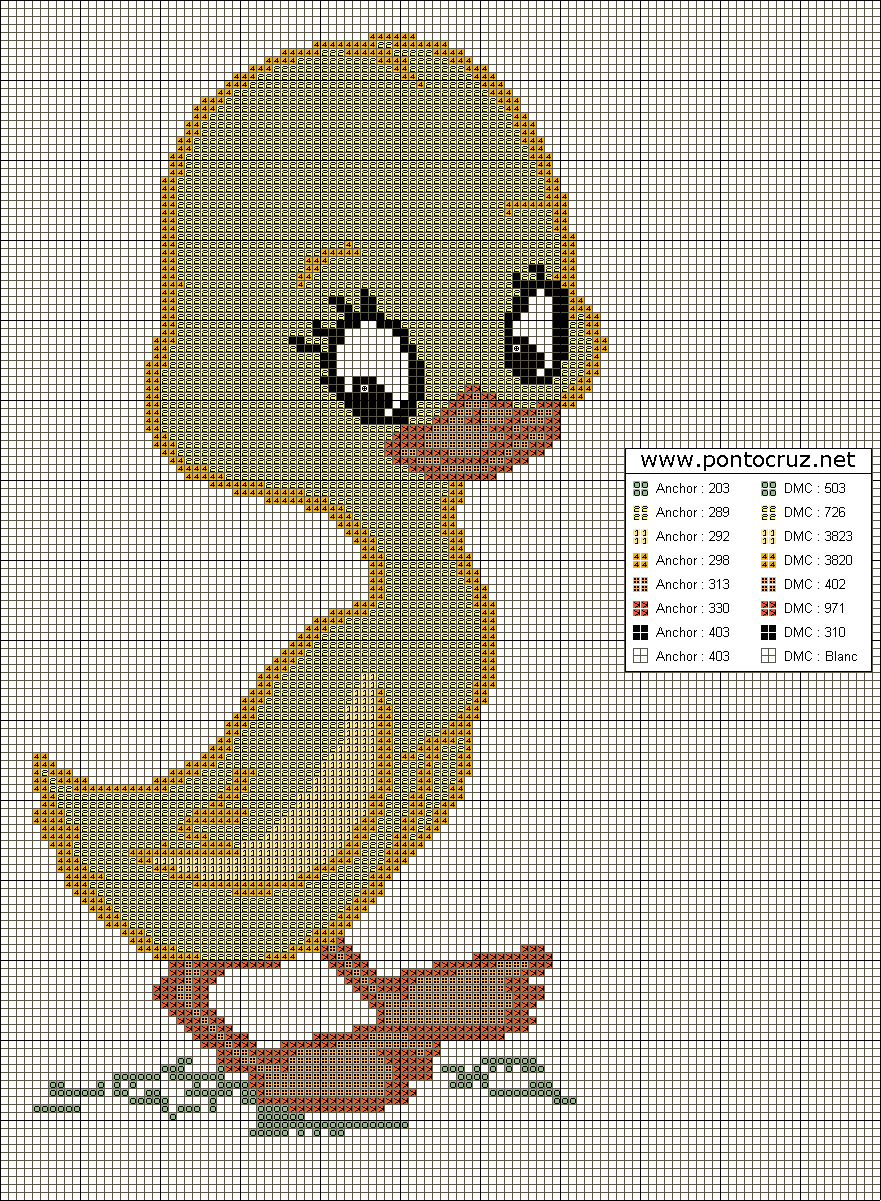The image size is (881, 1201).
Task: Click the 'Anchor : 330' legend entry
Action: pos(693,609)
